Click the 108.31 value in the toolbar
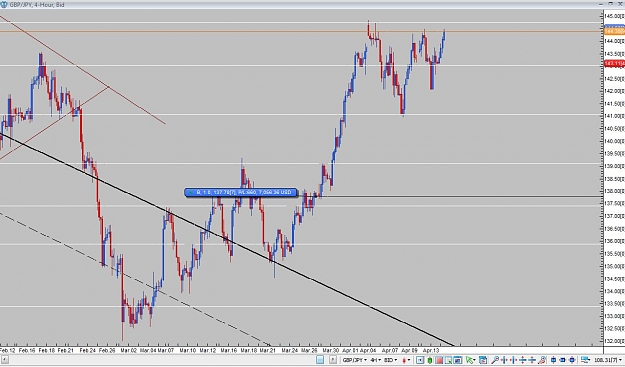Screen dimensions: 625x367 (x=606, y=361)
